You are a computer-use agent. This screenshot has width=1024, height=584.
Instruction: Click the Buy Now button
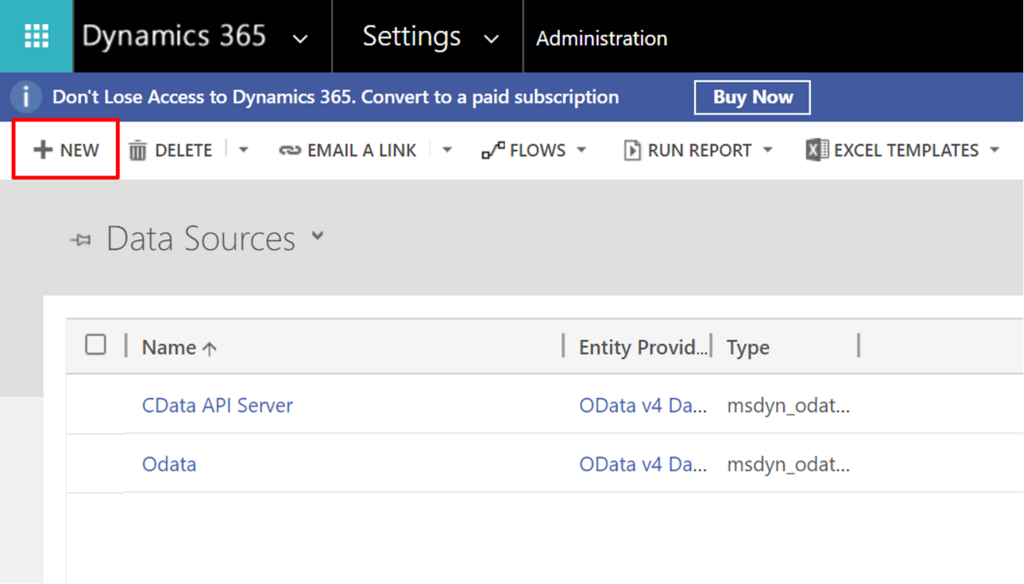coord(752,97)
